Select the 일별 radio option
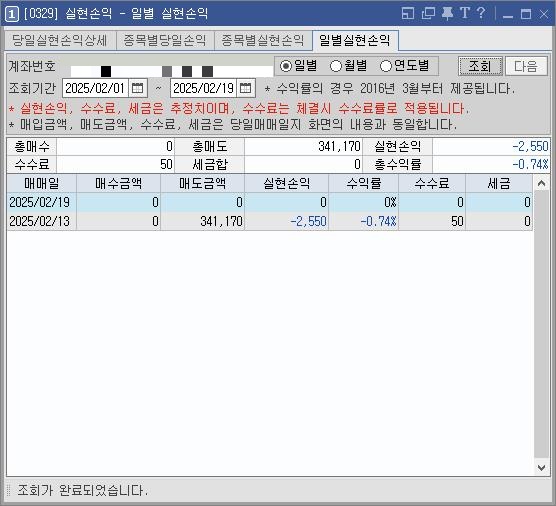 coord(298,66)
